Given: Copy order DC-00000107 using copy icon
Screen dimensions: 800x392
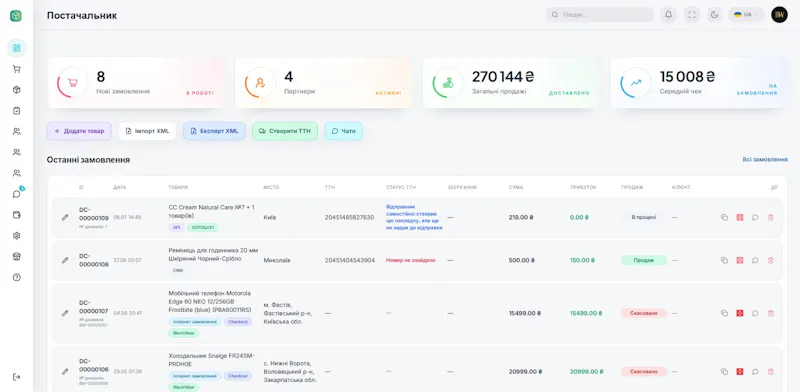Looking at the screenshot, I should click(x=724, y=313).
